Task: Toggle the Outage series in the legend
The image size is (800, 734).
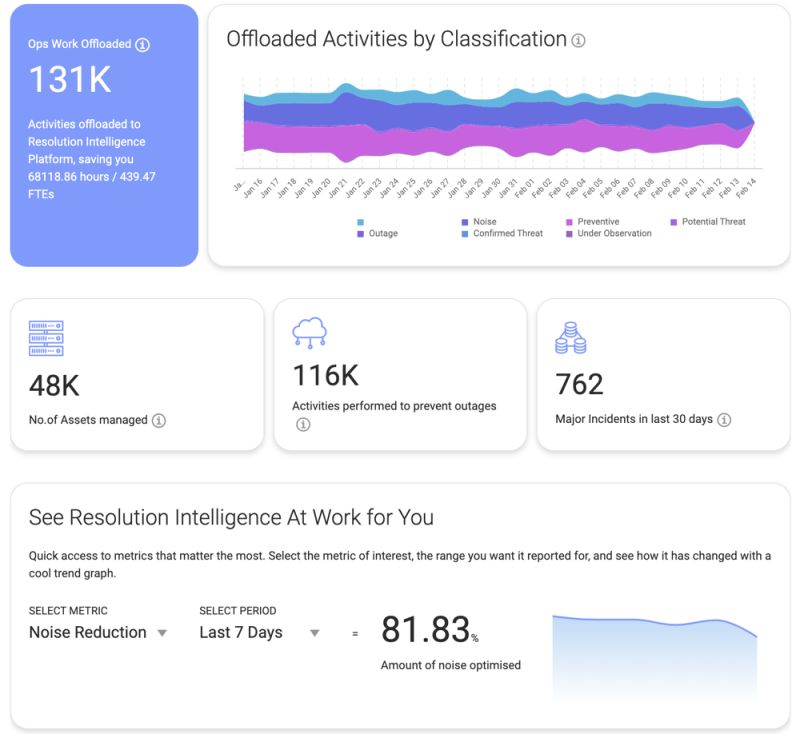Action: [x=379, y=234]
